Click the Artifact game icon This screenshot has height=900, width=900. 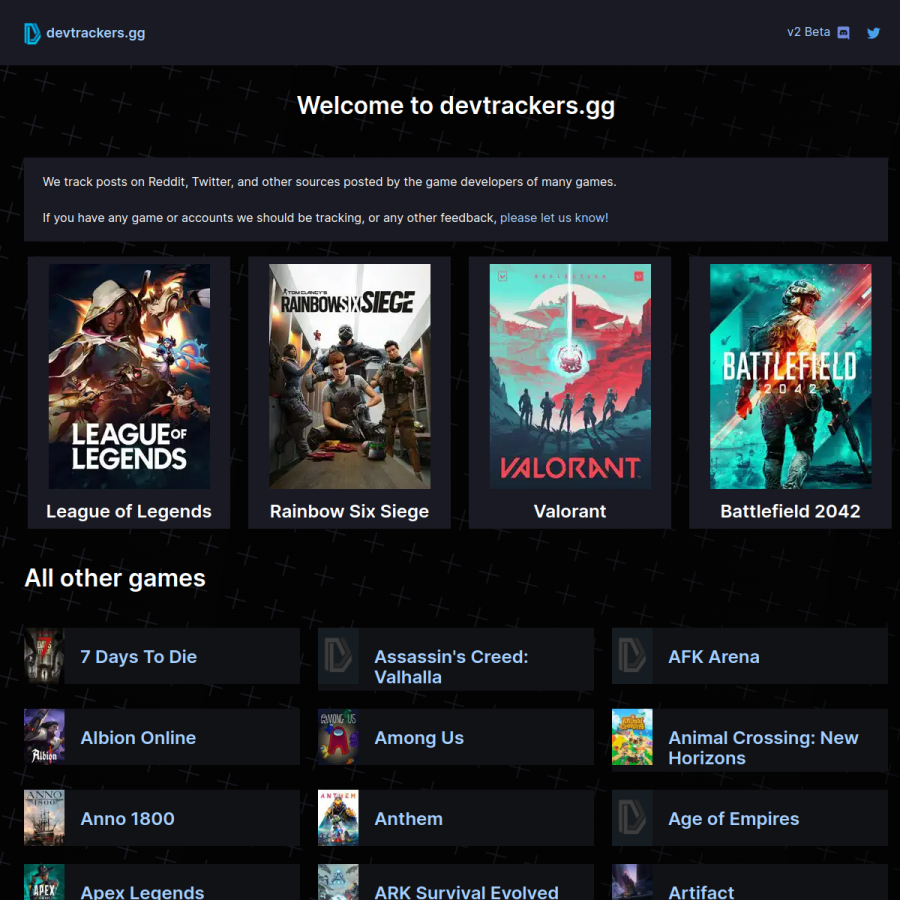632,882
